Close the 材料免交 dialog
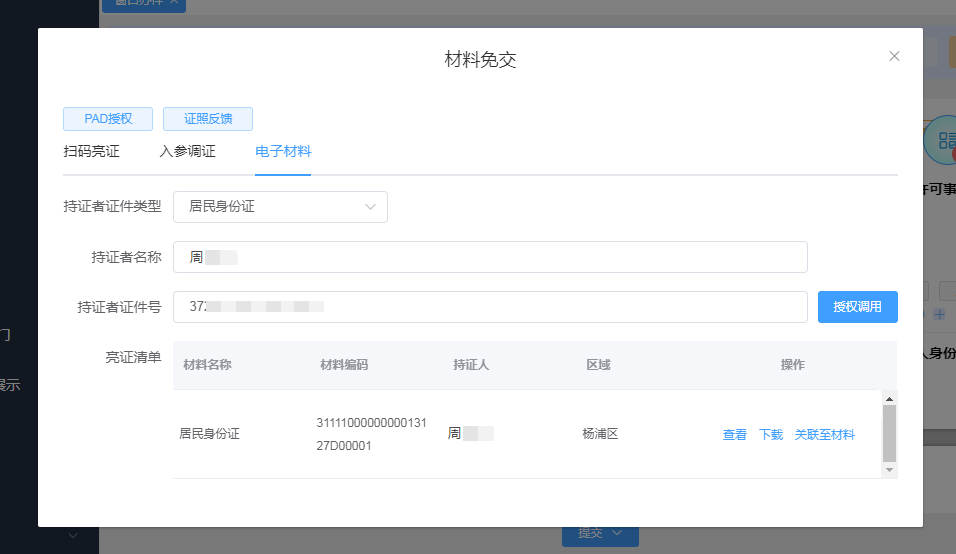 click(x=894, y=56)
